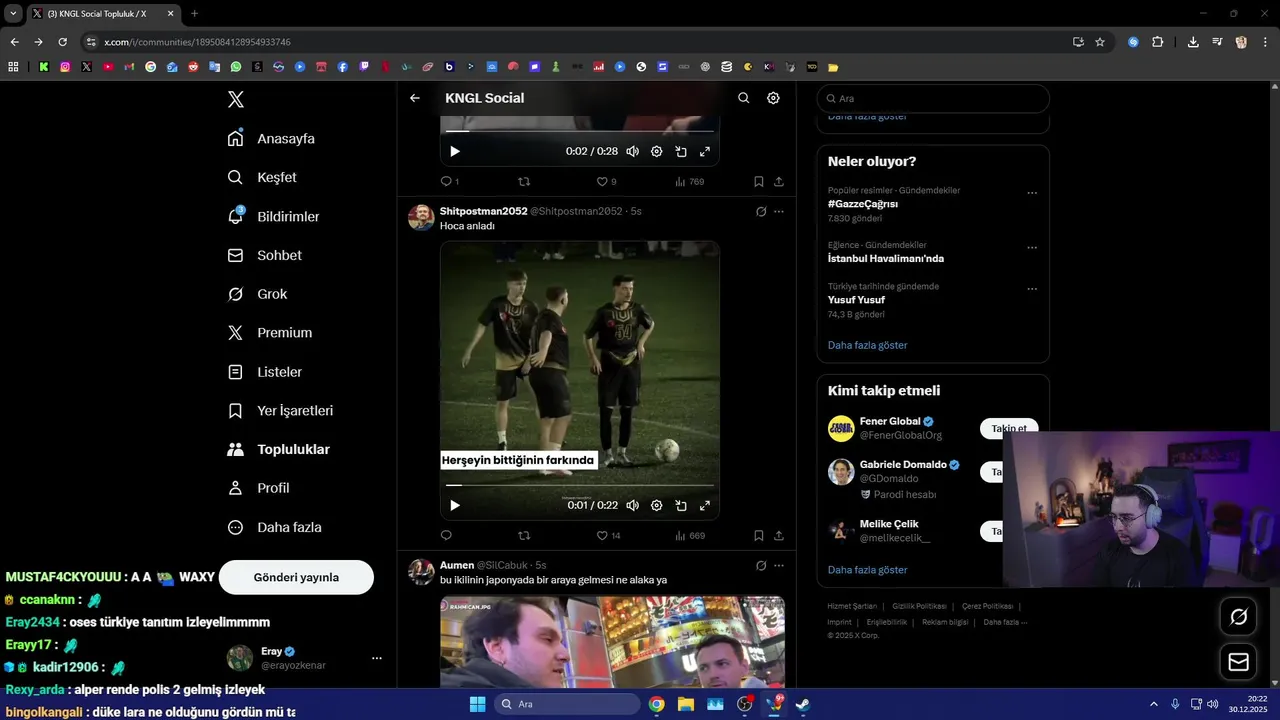The width and height of the screenshot is (1280, 720).
Task: Open more options on Aumen post
Action: click(x=779, y=566)
